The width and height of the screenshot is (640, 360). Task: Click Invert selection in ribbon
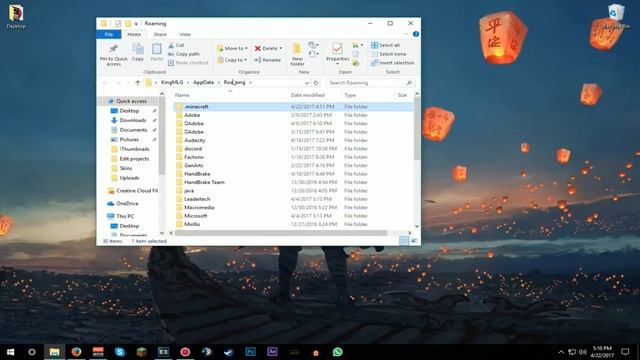point(393,63)
